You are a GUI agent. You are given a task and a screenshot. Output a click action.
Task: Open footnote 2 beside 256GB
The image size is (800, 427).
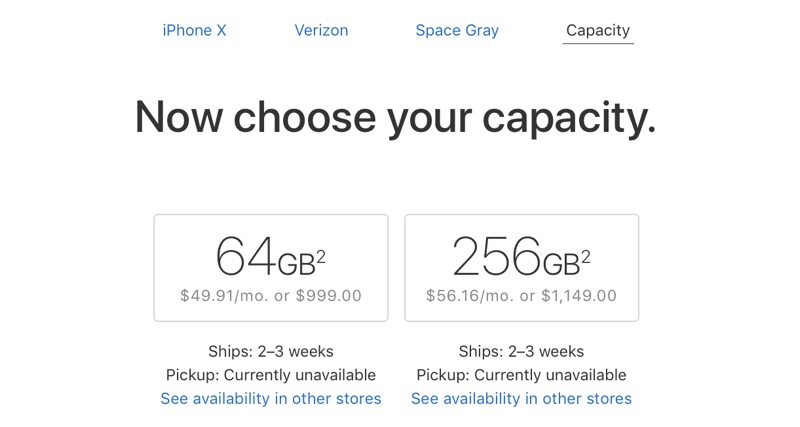point(585,258)
